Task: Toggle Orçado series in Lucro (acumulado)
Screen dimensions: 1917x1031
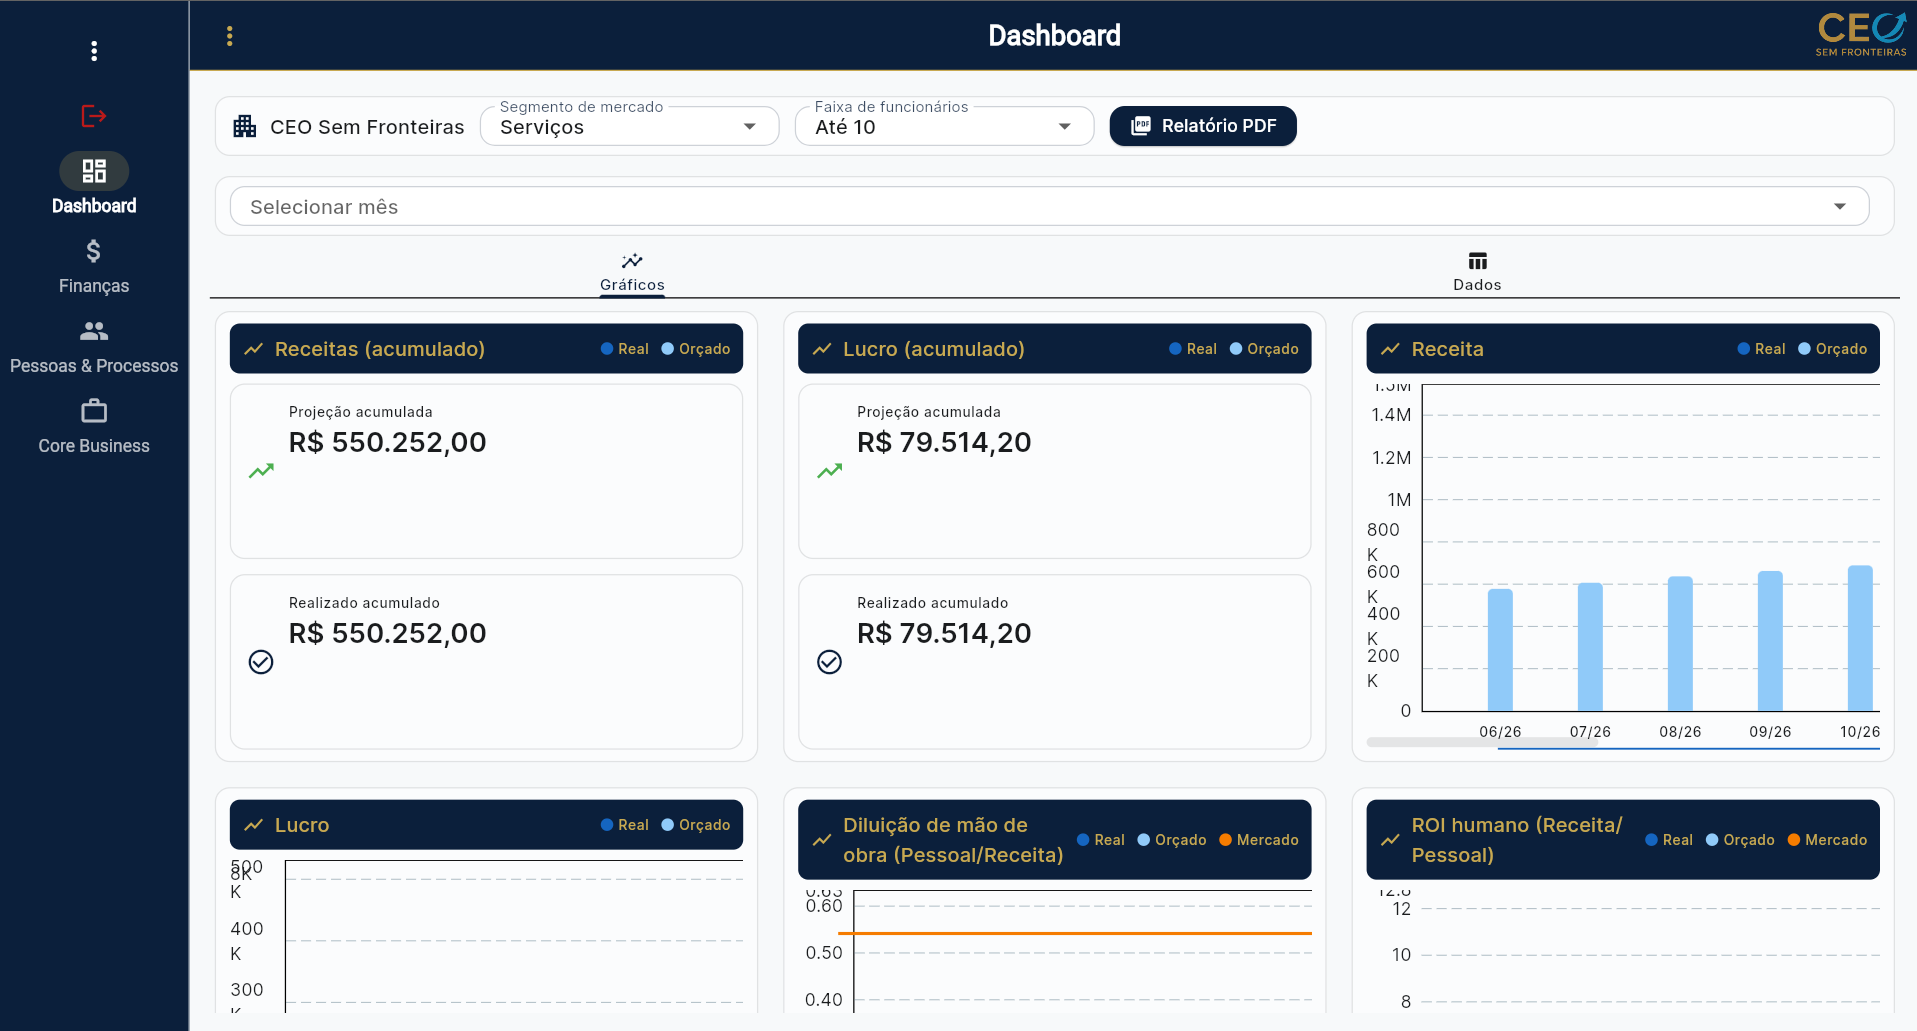Action: (1264, 349)
